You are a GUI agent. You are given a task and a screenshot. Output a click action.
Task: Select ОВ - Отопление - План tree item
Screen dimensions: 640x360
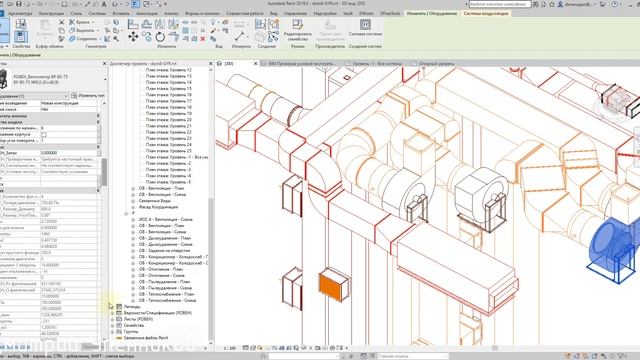pyautogui.click(x=161, y=269)
